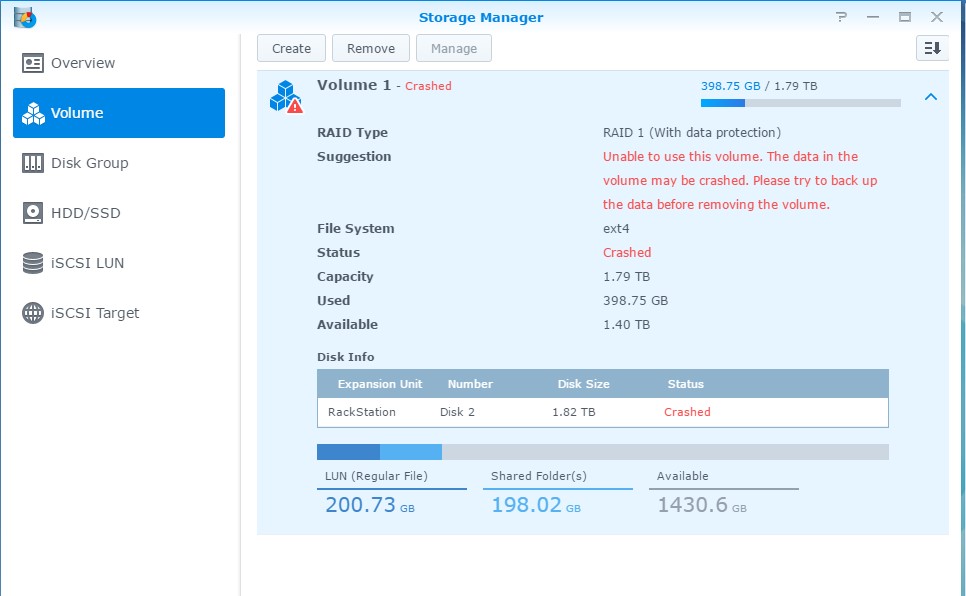
Task: Click the Volume cubes icon in sidebar
Action: click(33, 113)
